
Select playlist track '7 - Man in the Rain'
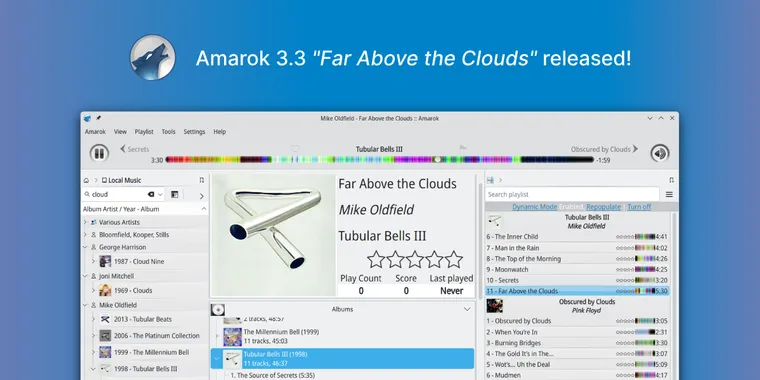(577, 248)
